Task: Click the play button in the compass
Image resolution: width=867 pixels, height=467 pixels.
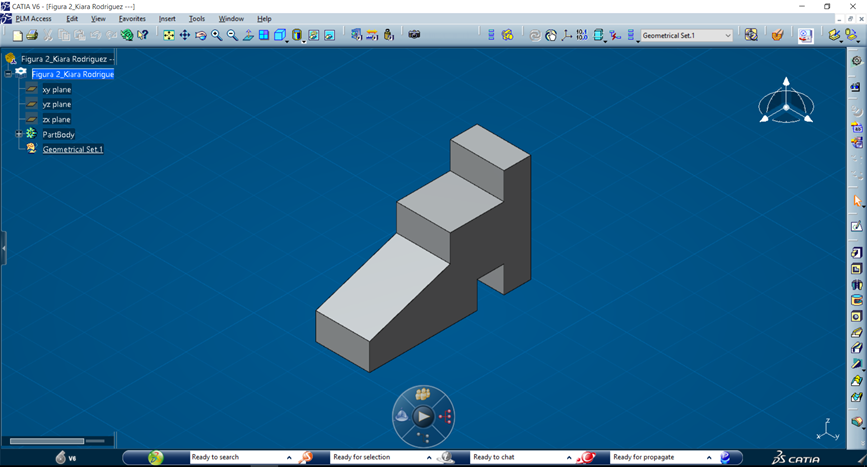Action: pos(423,416)
